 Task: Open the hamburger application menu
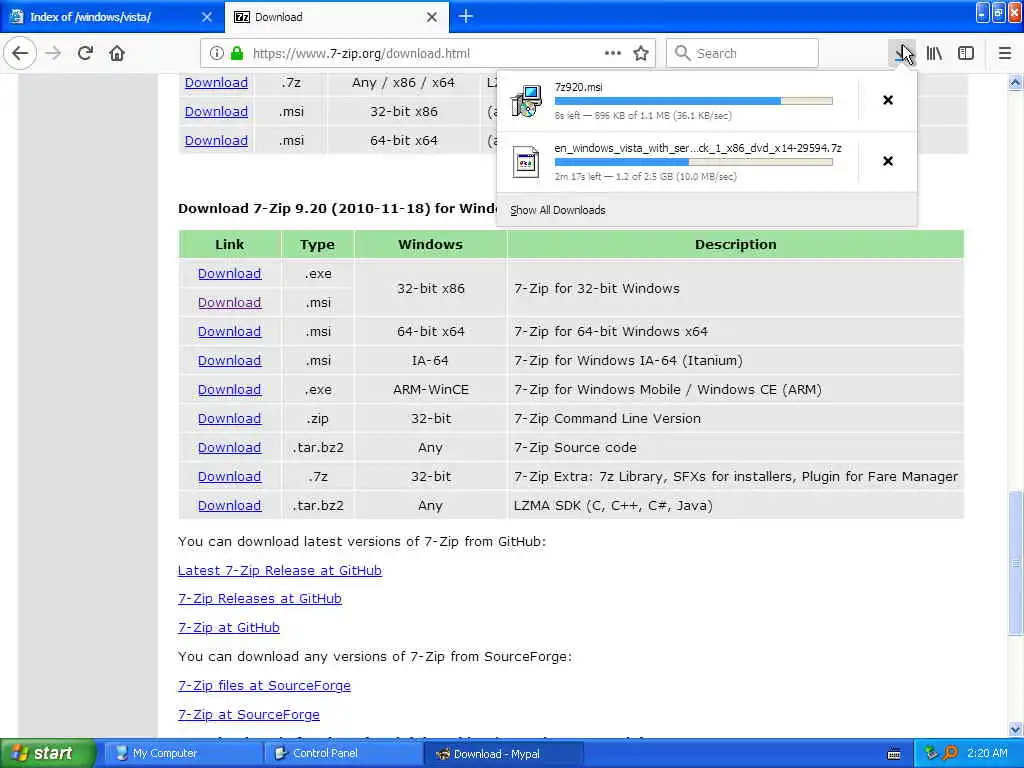pyautogui.click(x=1005, y=53)
